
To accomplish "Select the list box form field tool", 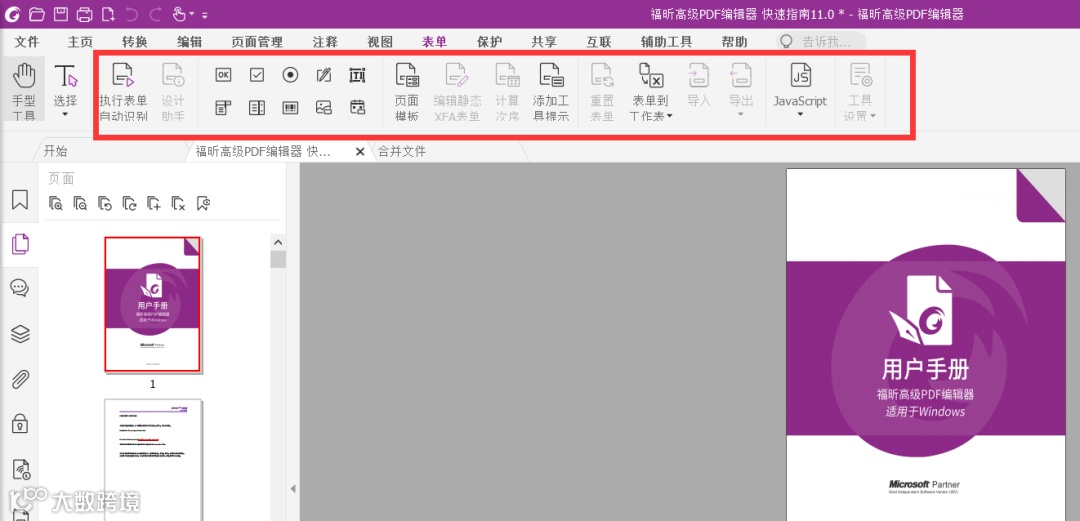I will (x=257, y=107).
